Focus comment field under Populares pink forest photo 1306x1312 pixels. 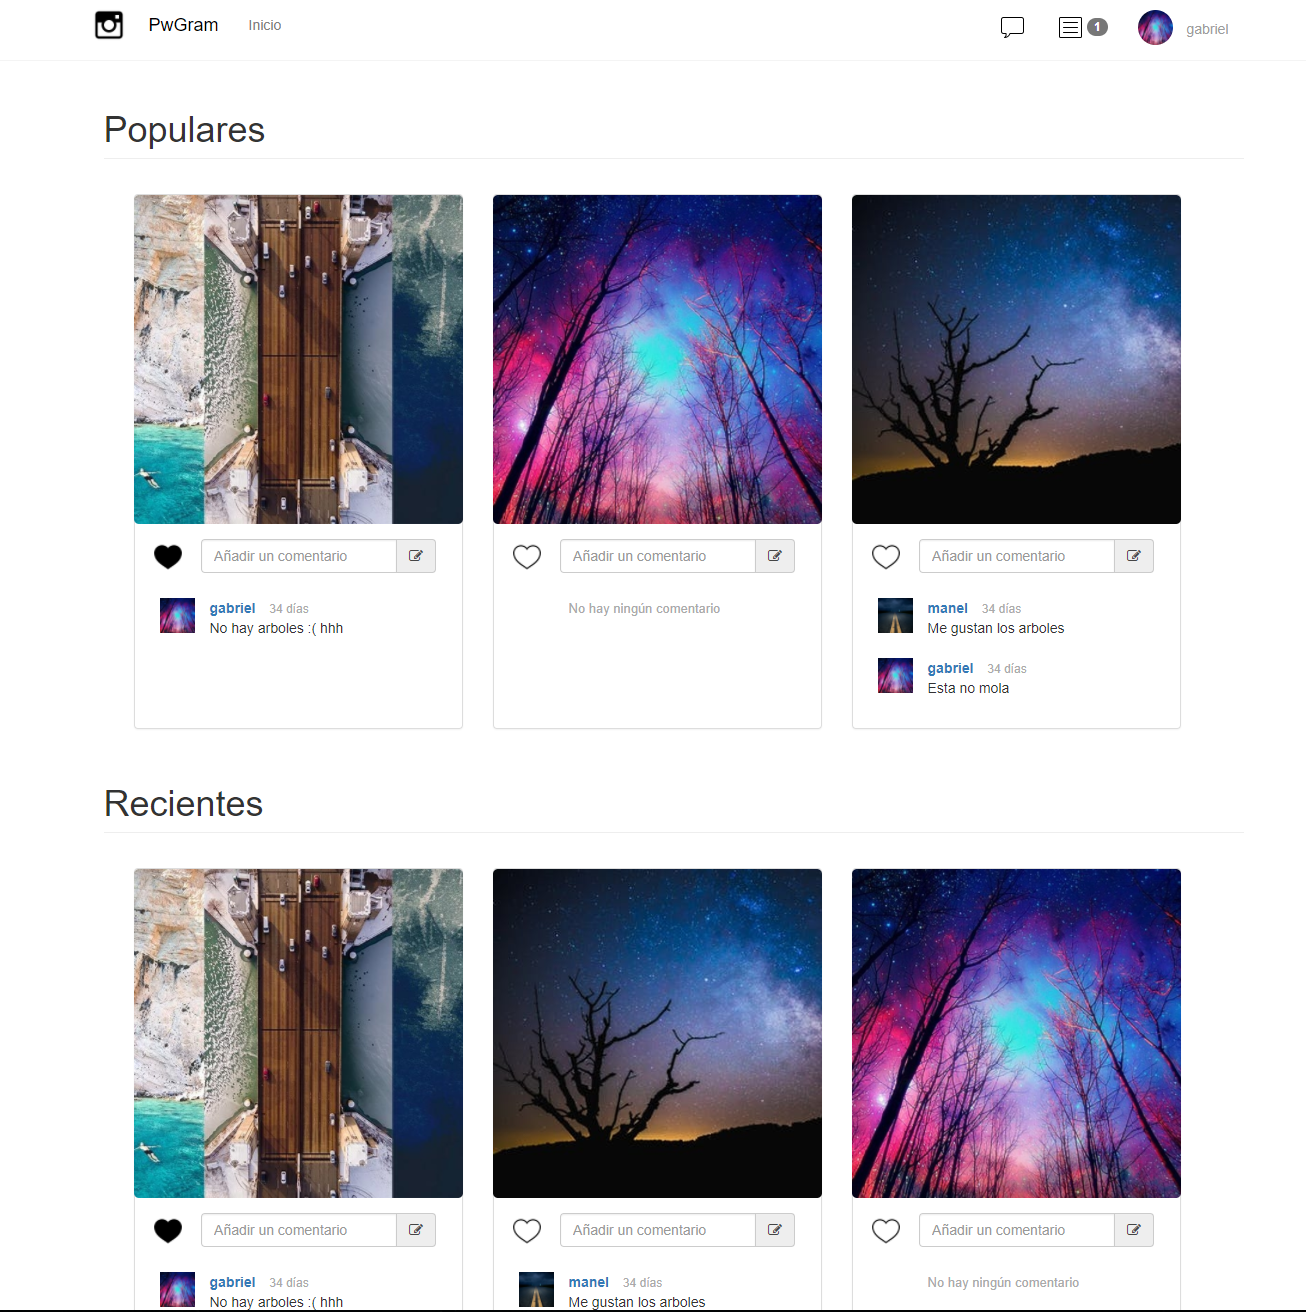tap(658, 556)
